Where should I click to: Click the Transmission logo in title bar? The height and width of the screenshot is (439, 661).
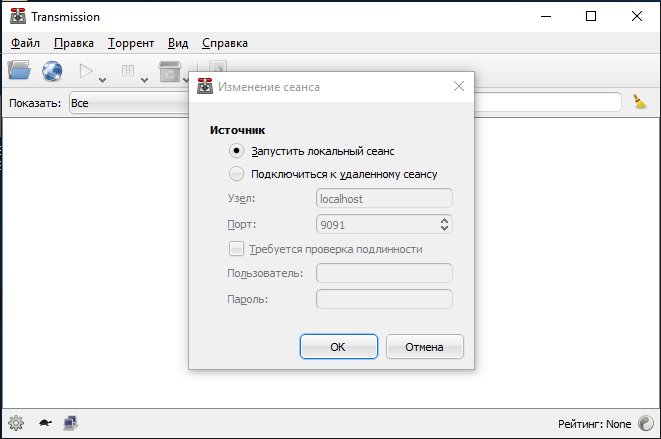coord(18,16)
